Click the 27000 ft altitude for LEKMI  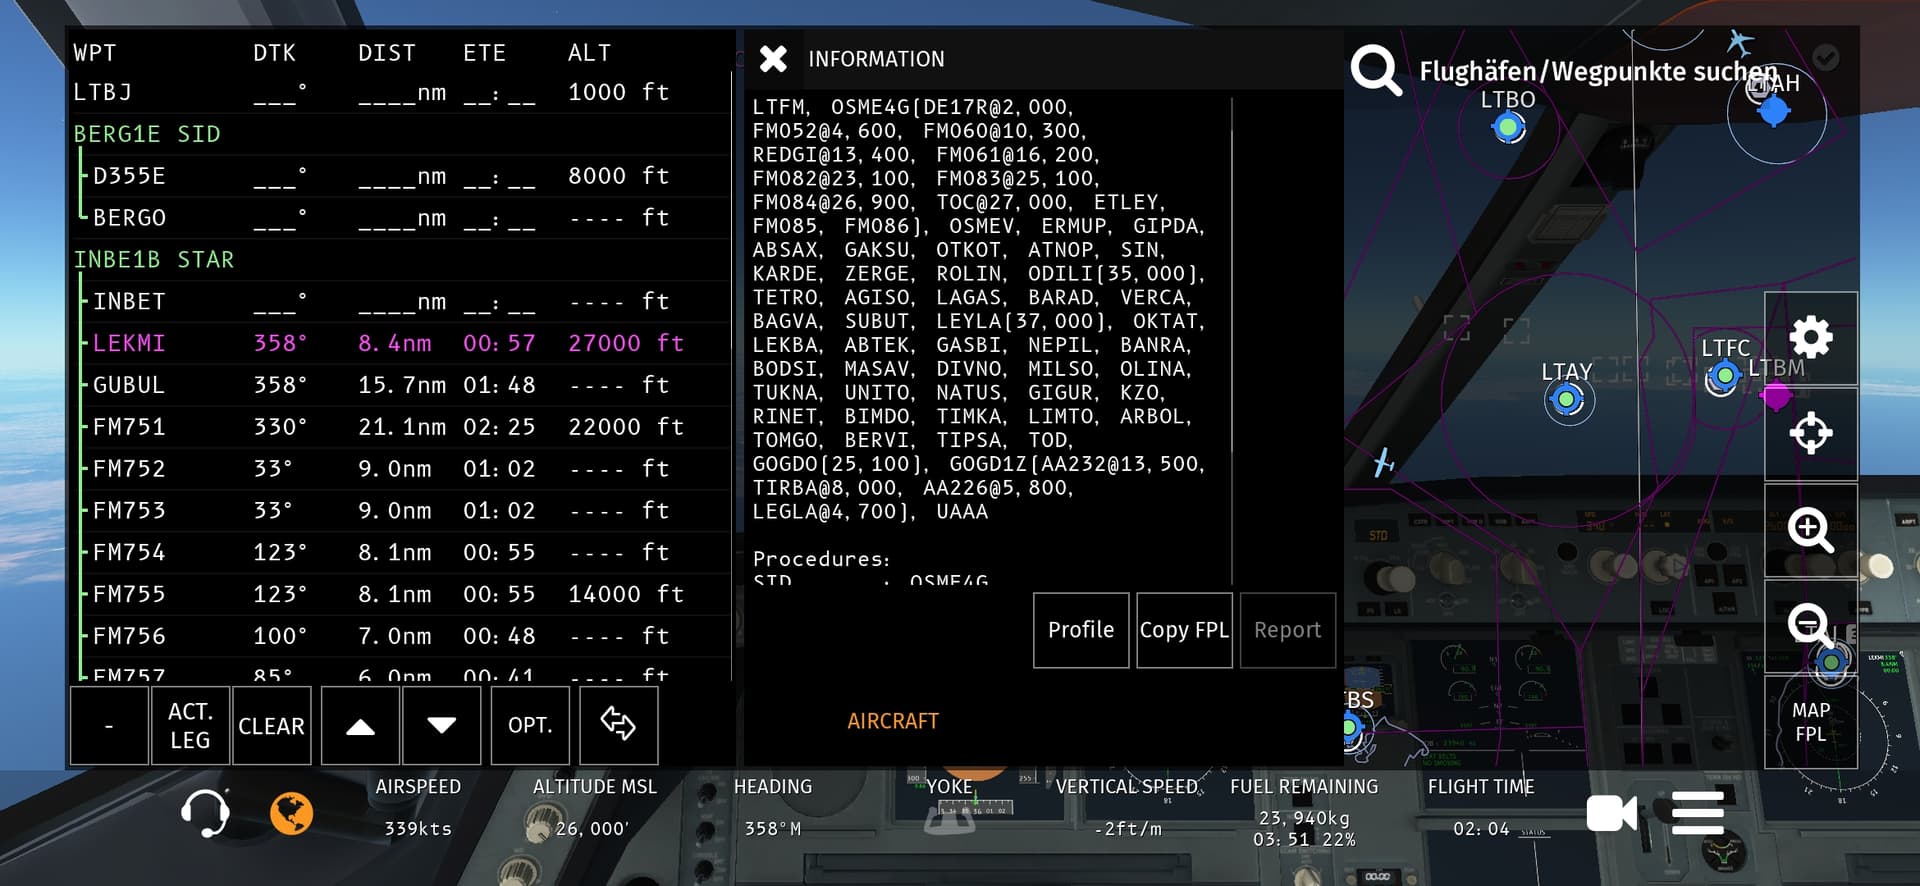(626, 343)
